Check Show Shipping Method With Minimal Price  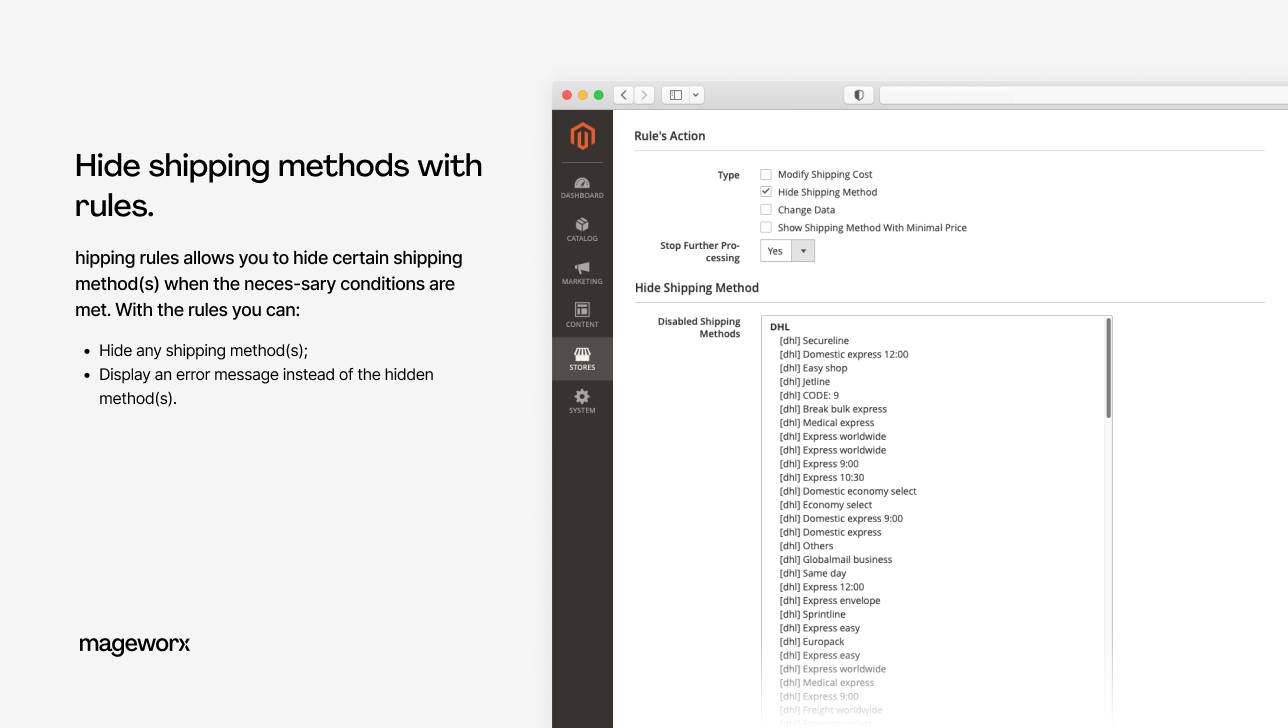[765, 227]
